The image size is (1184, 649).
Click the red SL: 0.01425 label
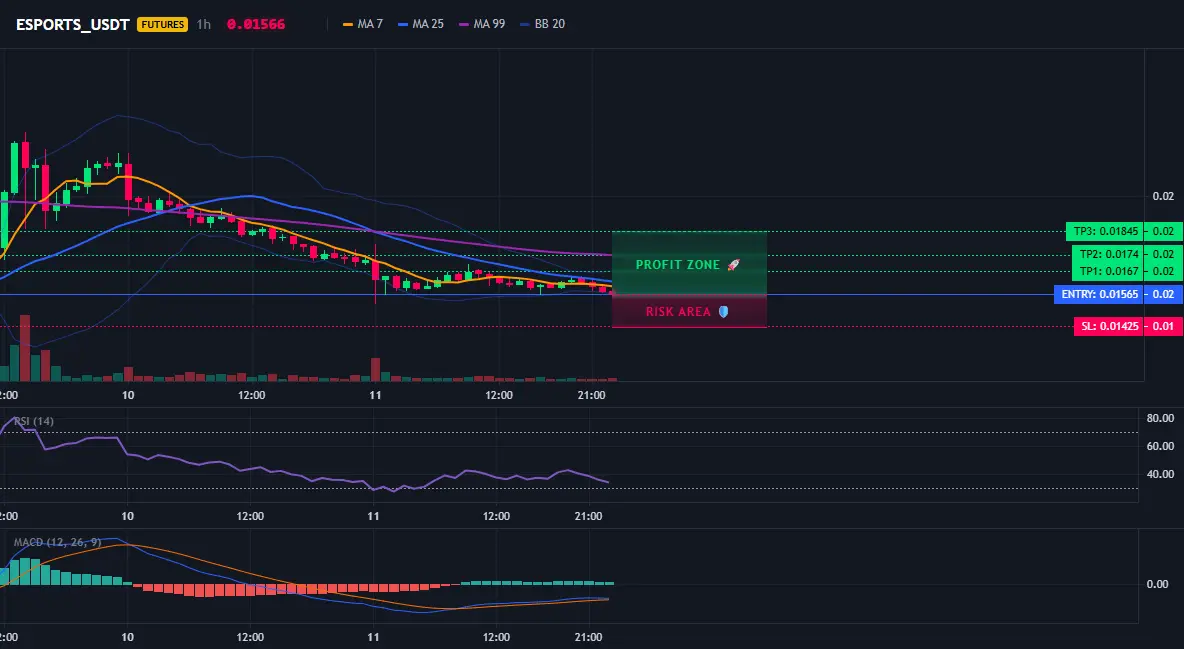1108,326
